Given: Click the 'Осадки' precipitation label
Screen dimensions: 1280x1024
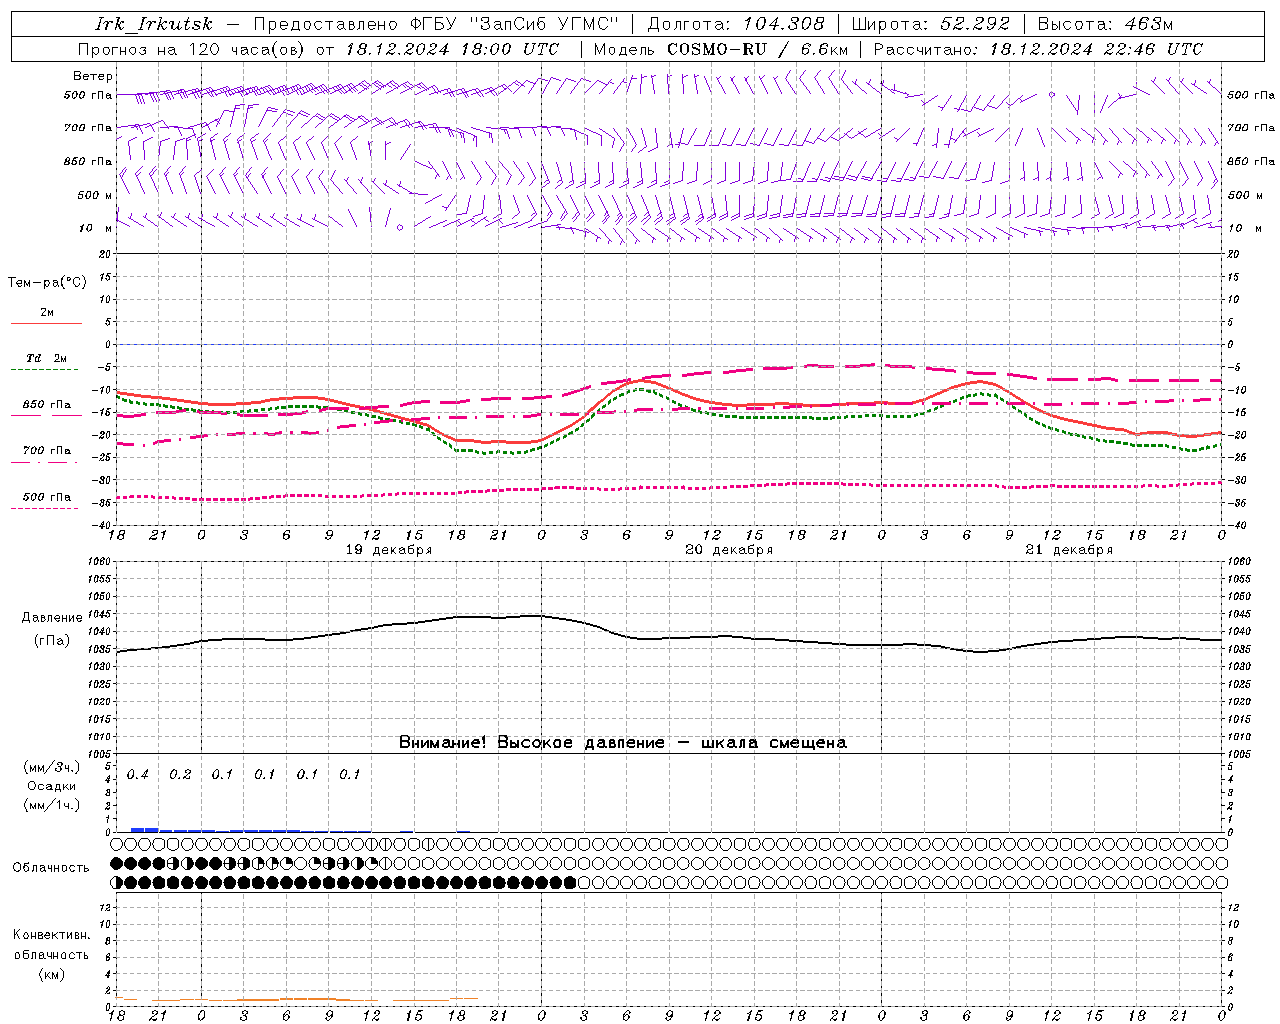Looking at the screenshot, I should pos(52,786).
